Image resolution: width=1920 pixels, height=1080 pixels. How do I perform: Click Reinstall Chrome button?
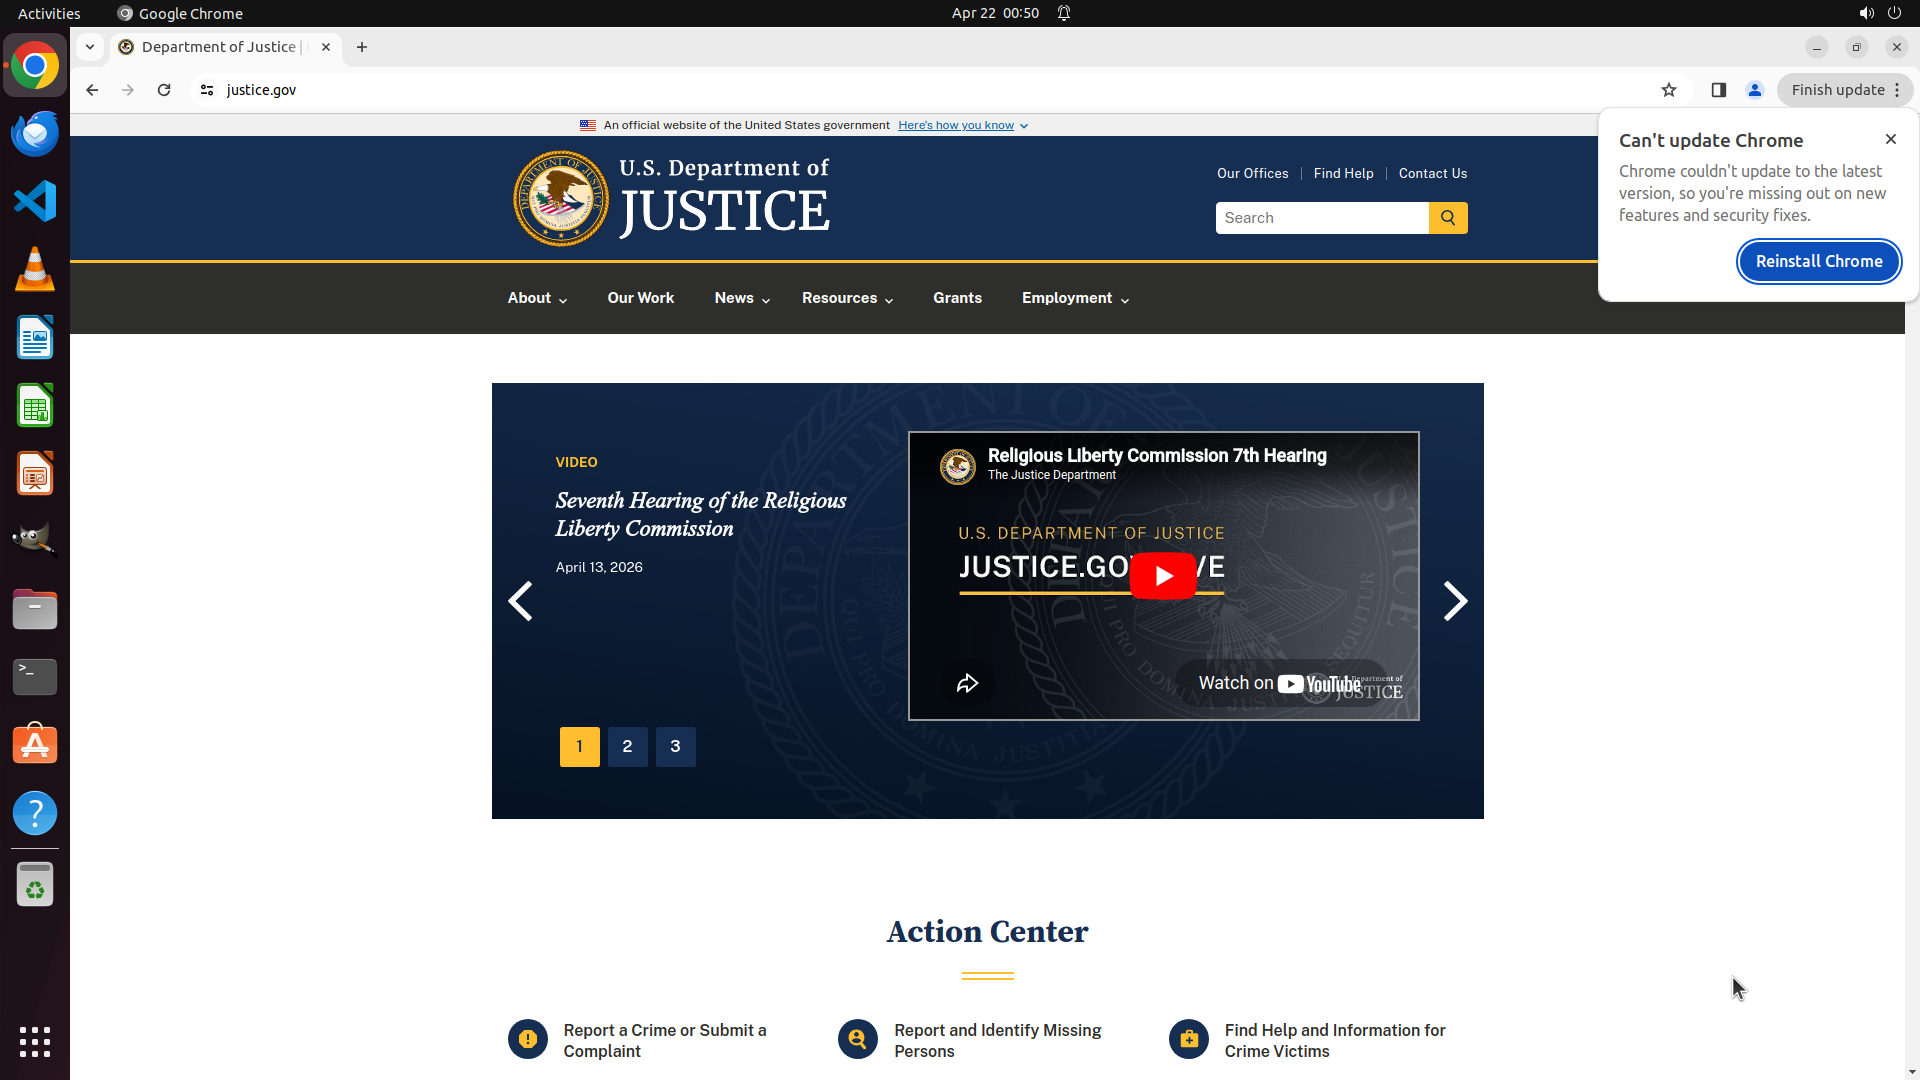point(1818,262)
